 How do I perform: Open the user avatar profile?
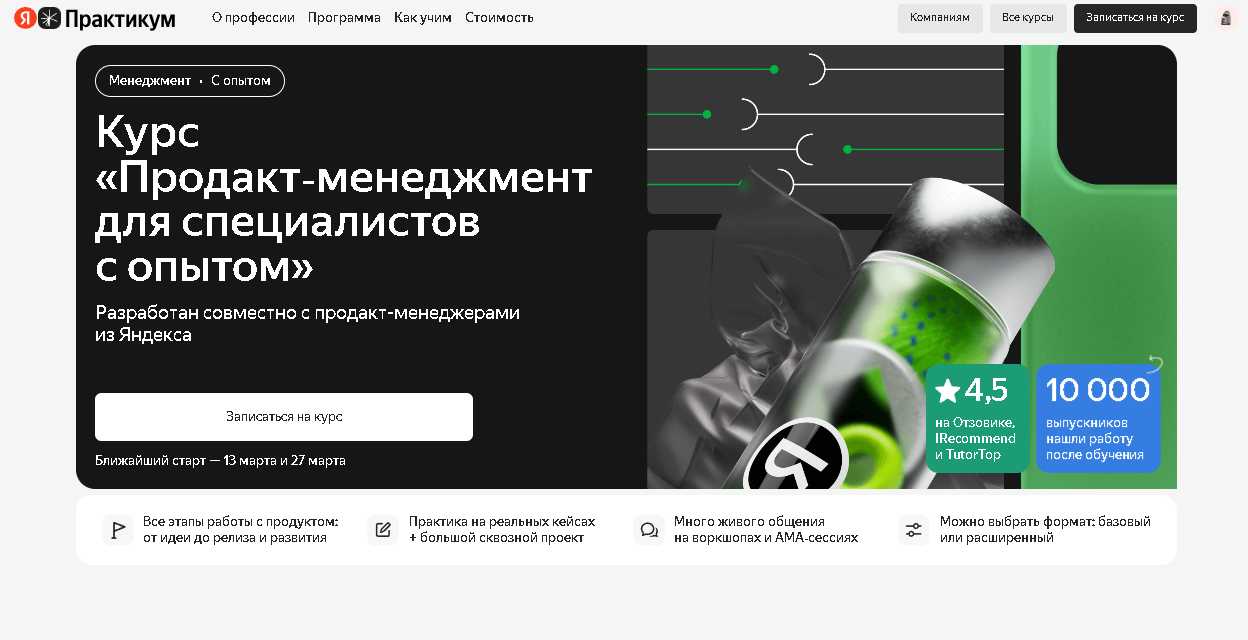click(1225, 18)
